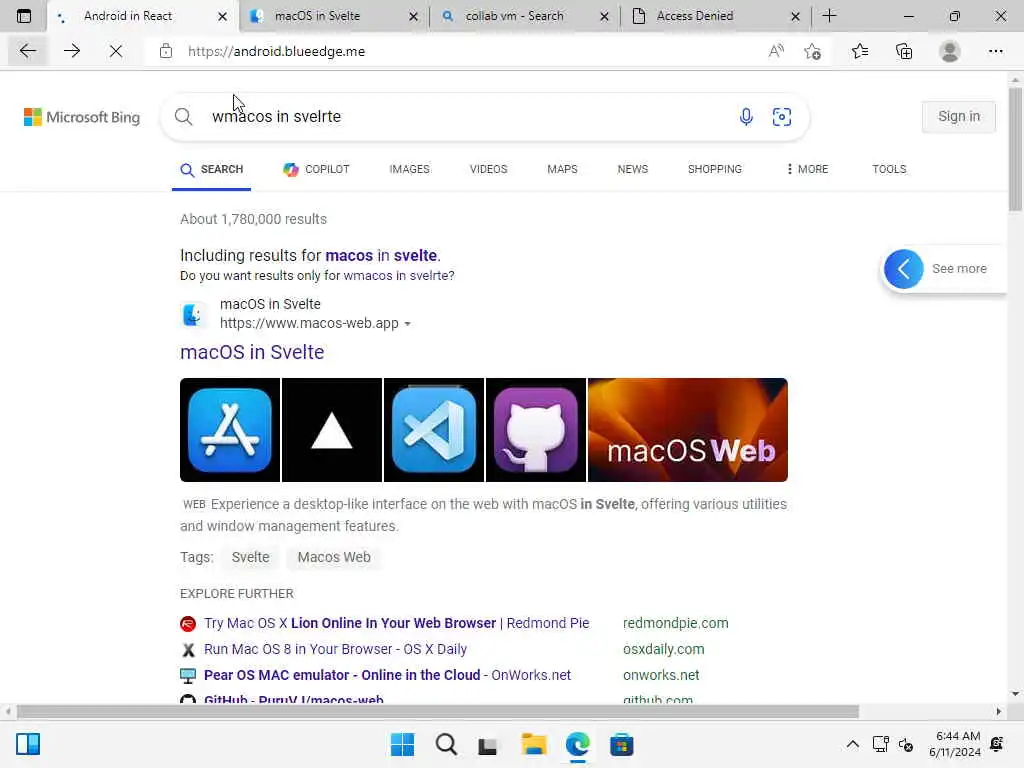
Task: Open muted volume tray icon
Action: pos(906,744)
